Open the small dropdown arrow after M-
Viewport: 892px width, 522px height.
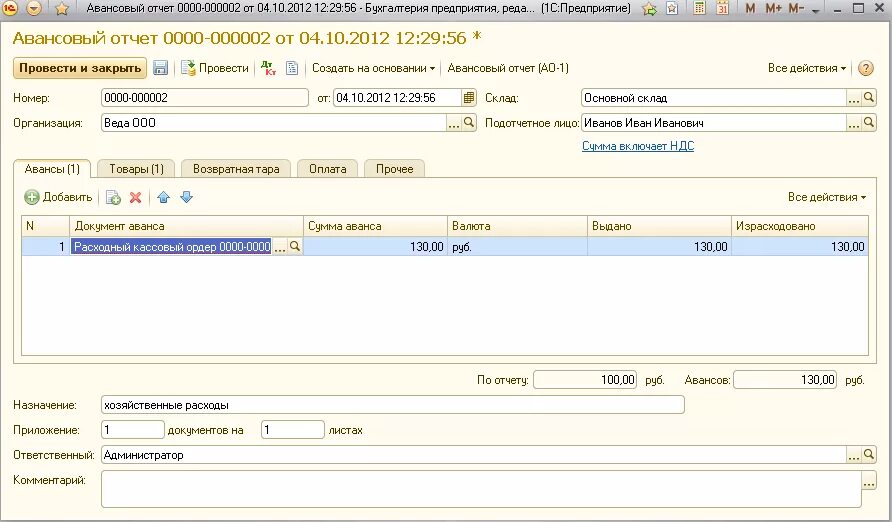click(x=815, y=11)
